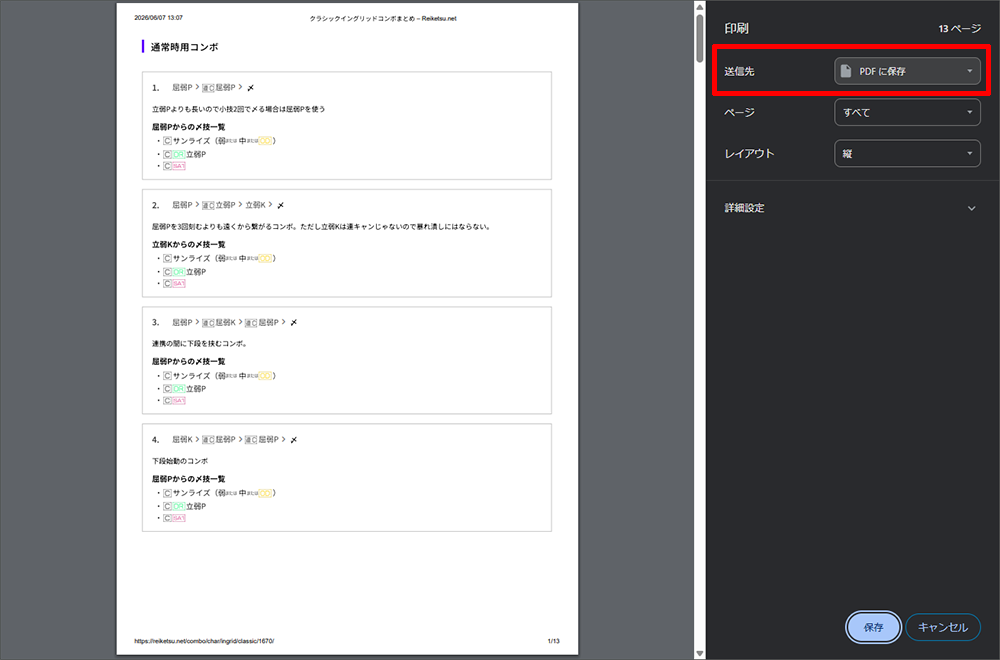Viewport: 1000px width, 660px height.
Task: Expand the 詳細設定 section
Action: (x=850, y=208)
